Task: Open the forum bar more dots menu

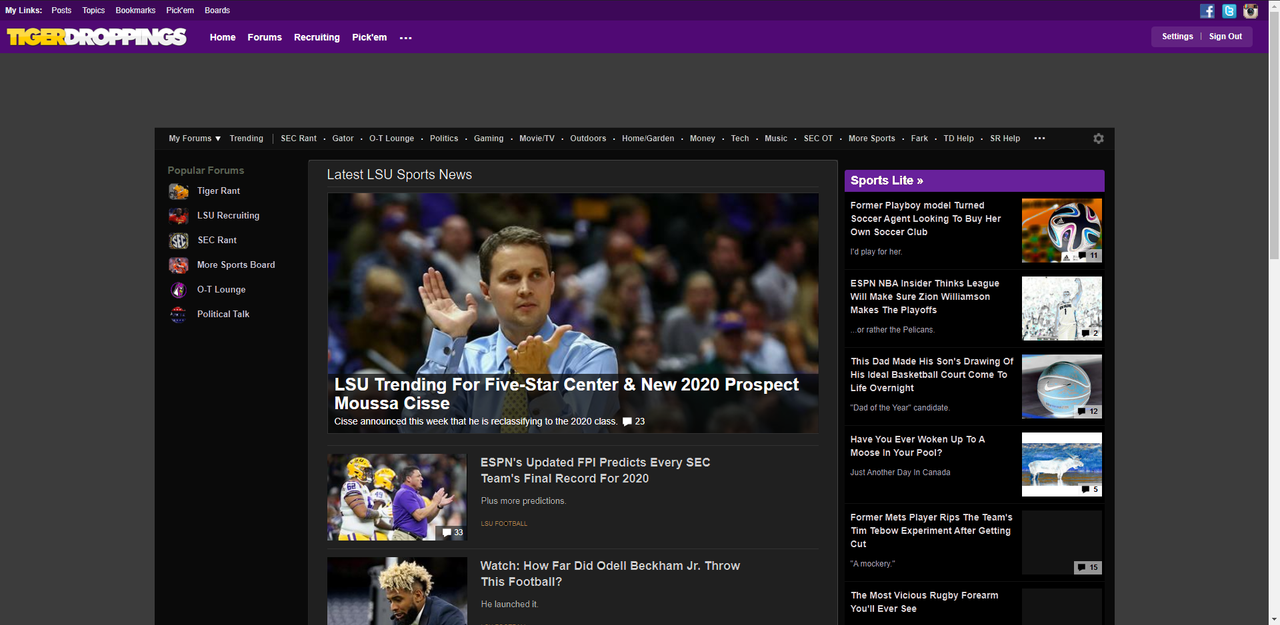Action: 1039,139
